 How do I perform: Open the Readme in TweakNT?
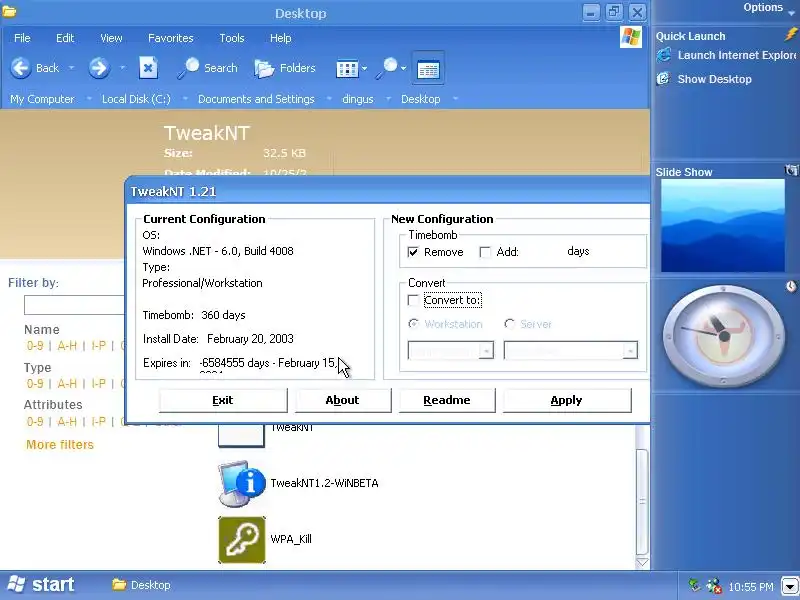point(447,401)
